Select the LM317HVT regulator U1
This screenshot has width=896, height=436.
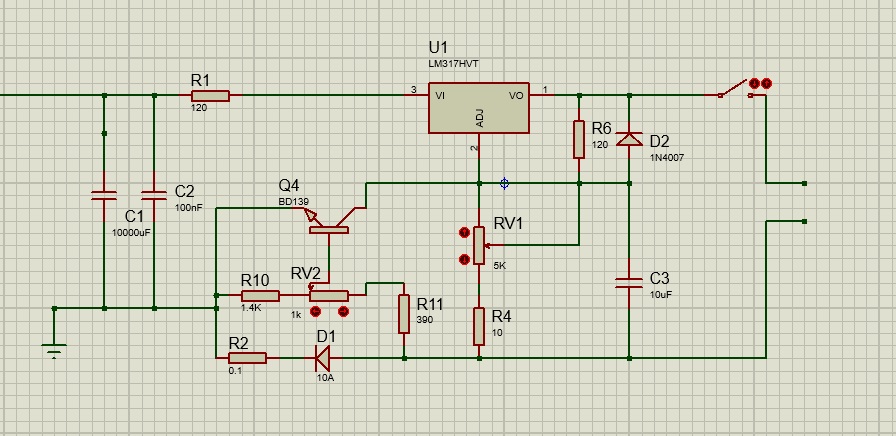[479, 107]
